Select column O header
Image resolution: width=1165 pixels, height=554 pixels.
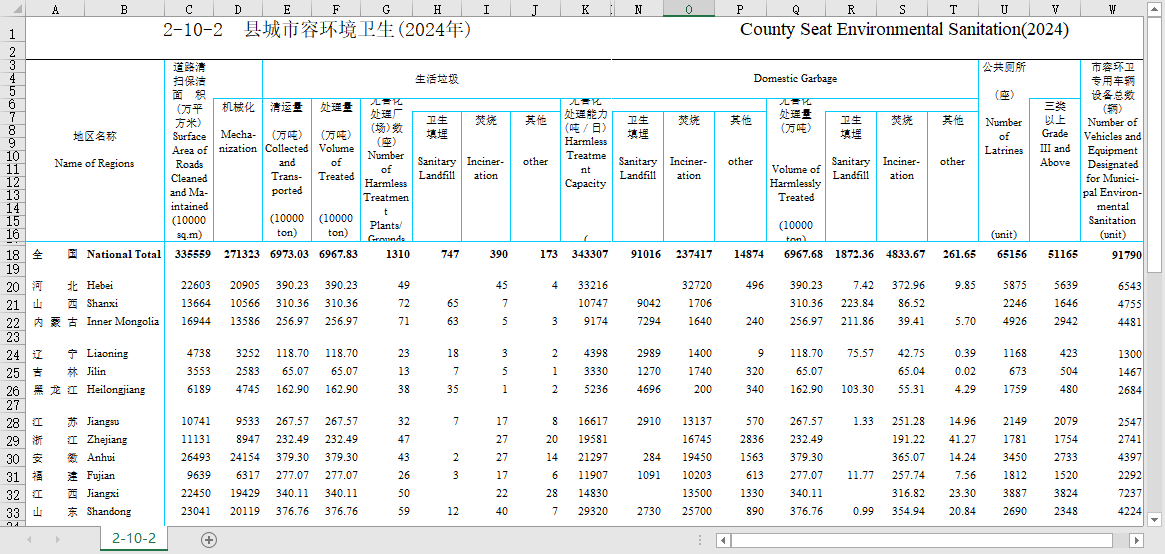689,9
